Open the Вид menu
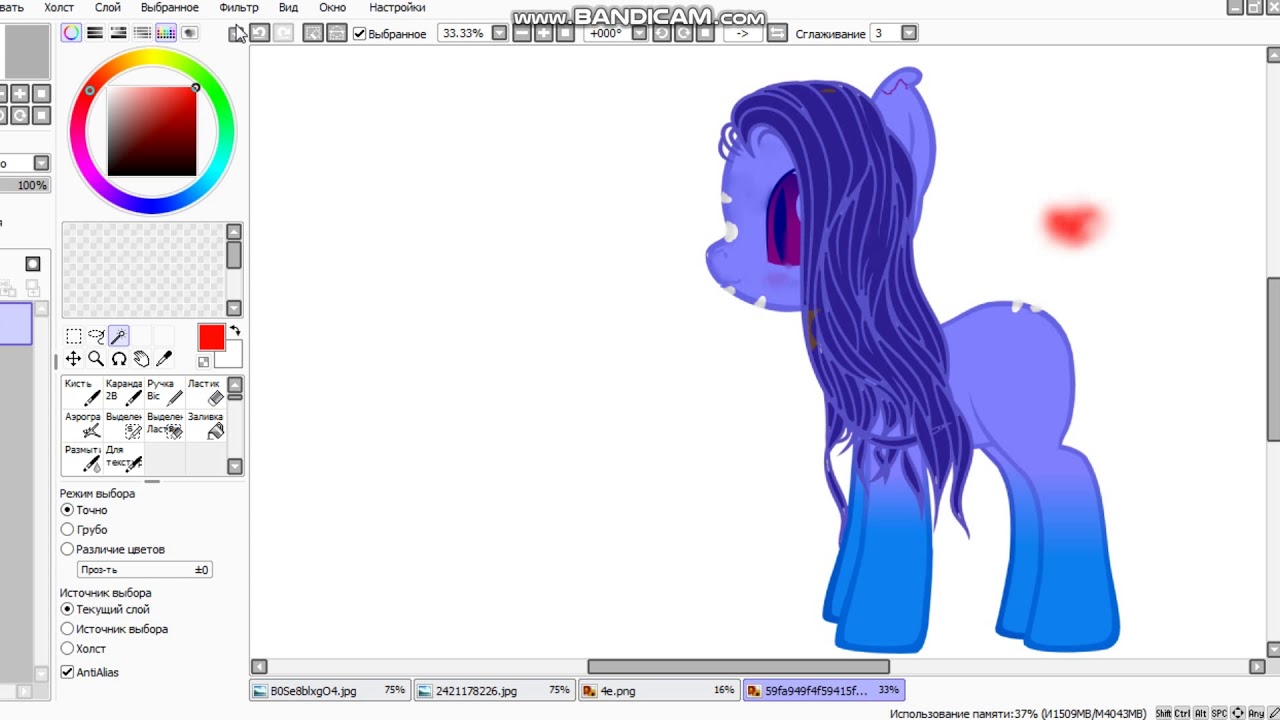The height and width of the screenshot is (720, 1280). [x=288, y=7]
